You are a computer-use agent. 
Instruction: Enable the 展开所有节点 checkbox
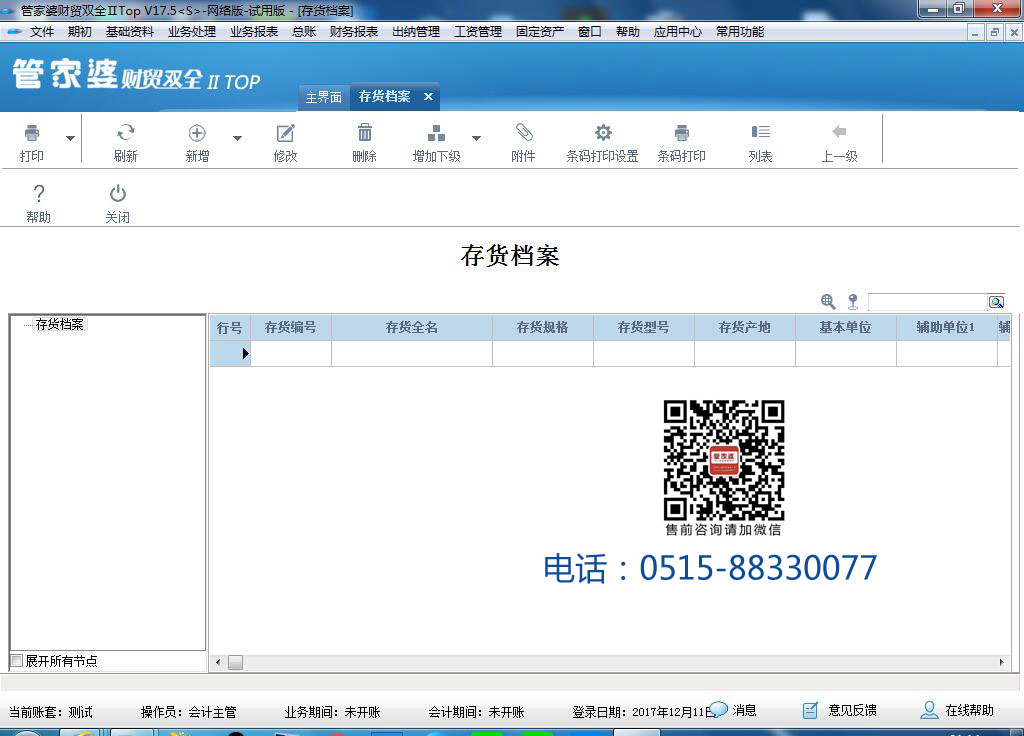tap(17, 660)
